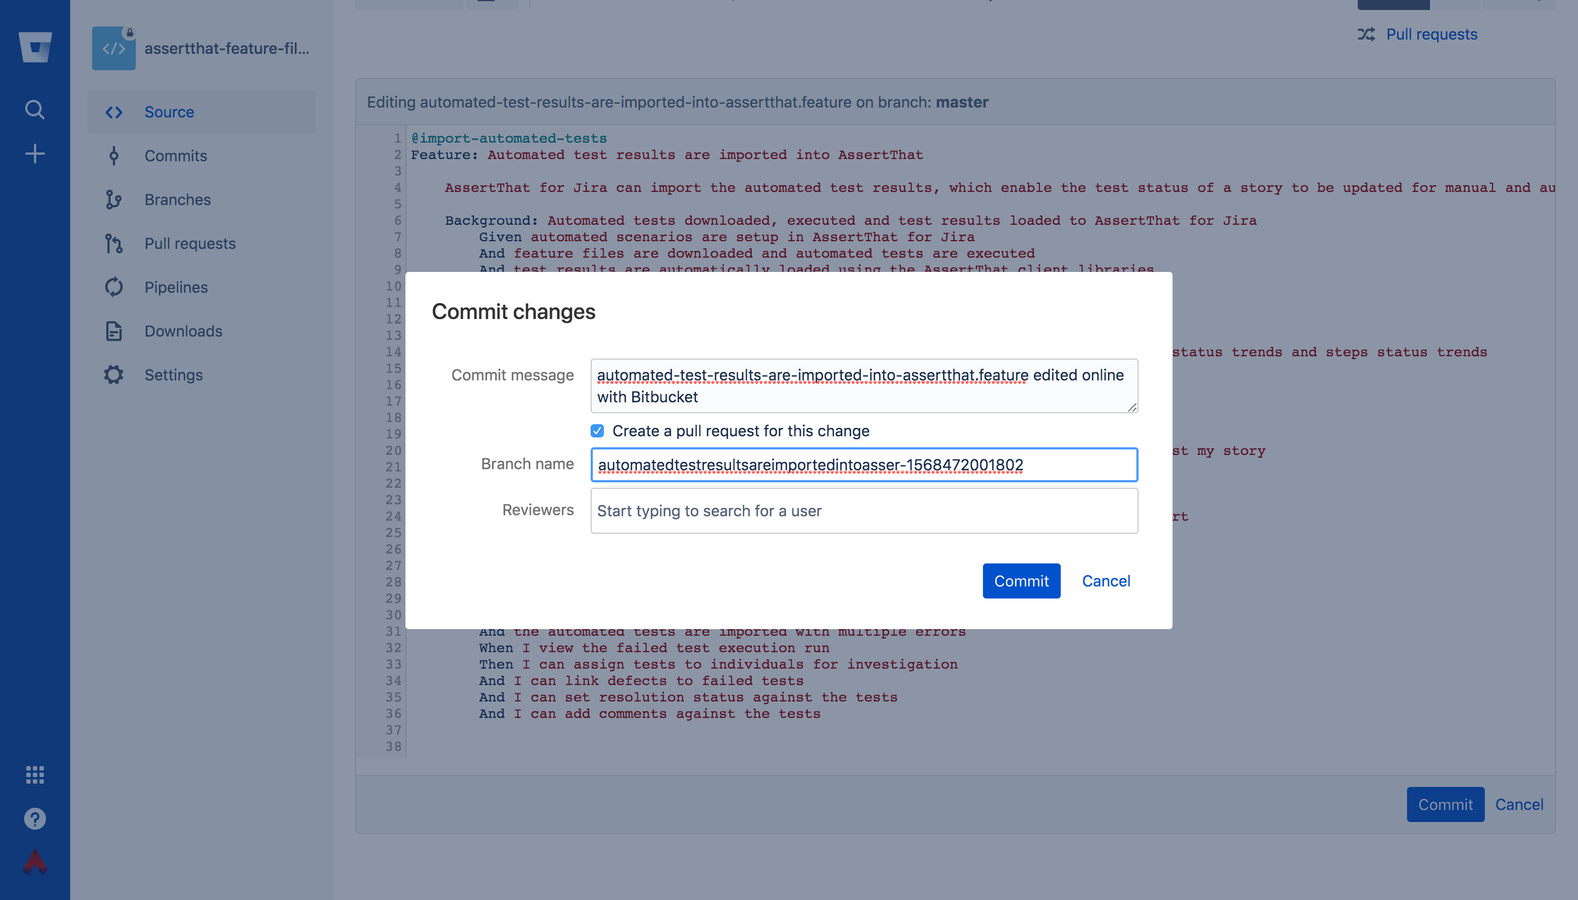This screenshot has width=1578, height=900.
Task: Click the editor's bottom Cancel link
Action: 1519,805
